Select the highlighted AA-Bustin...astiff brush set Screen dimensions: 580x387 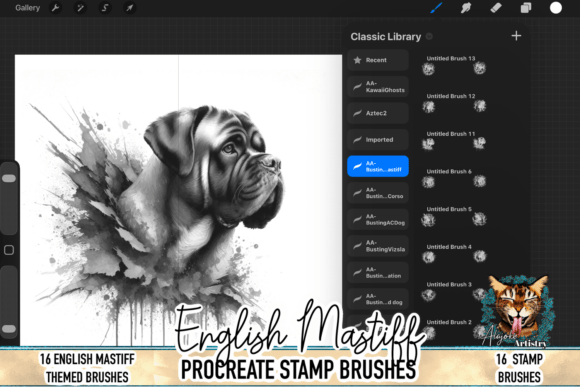378,166
